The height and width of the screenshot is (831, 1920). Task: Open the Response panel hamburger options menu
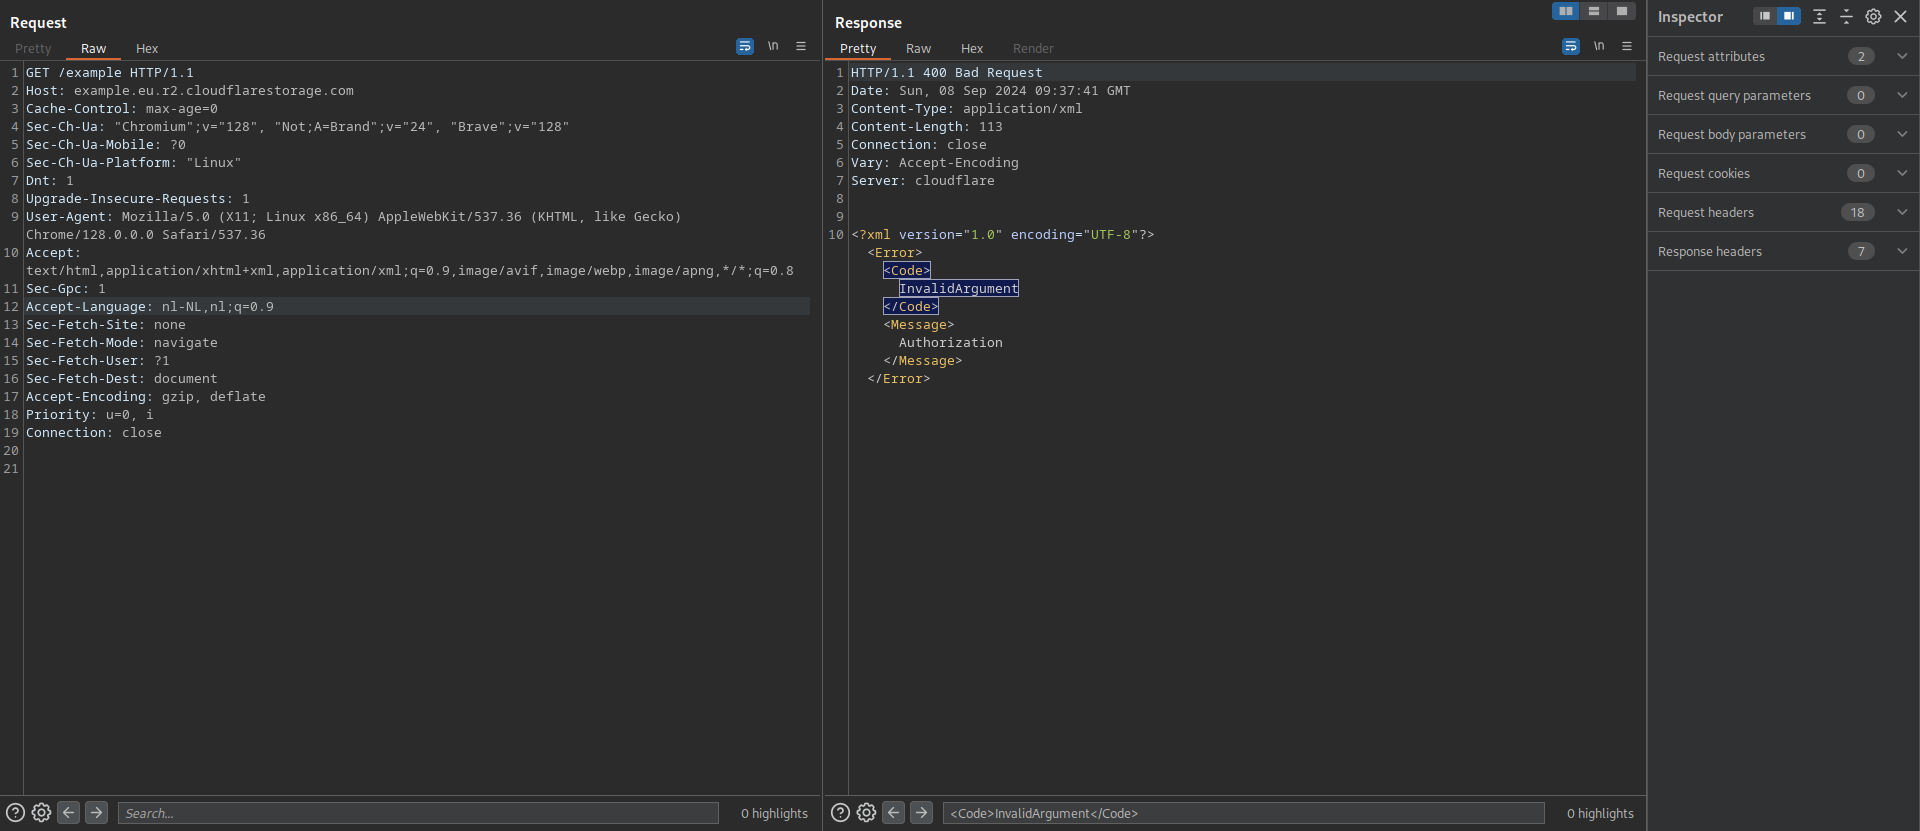(1627, 47)
